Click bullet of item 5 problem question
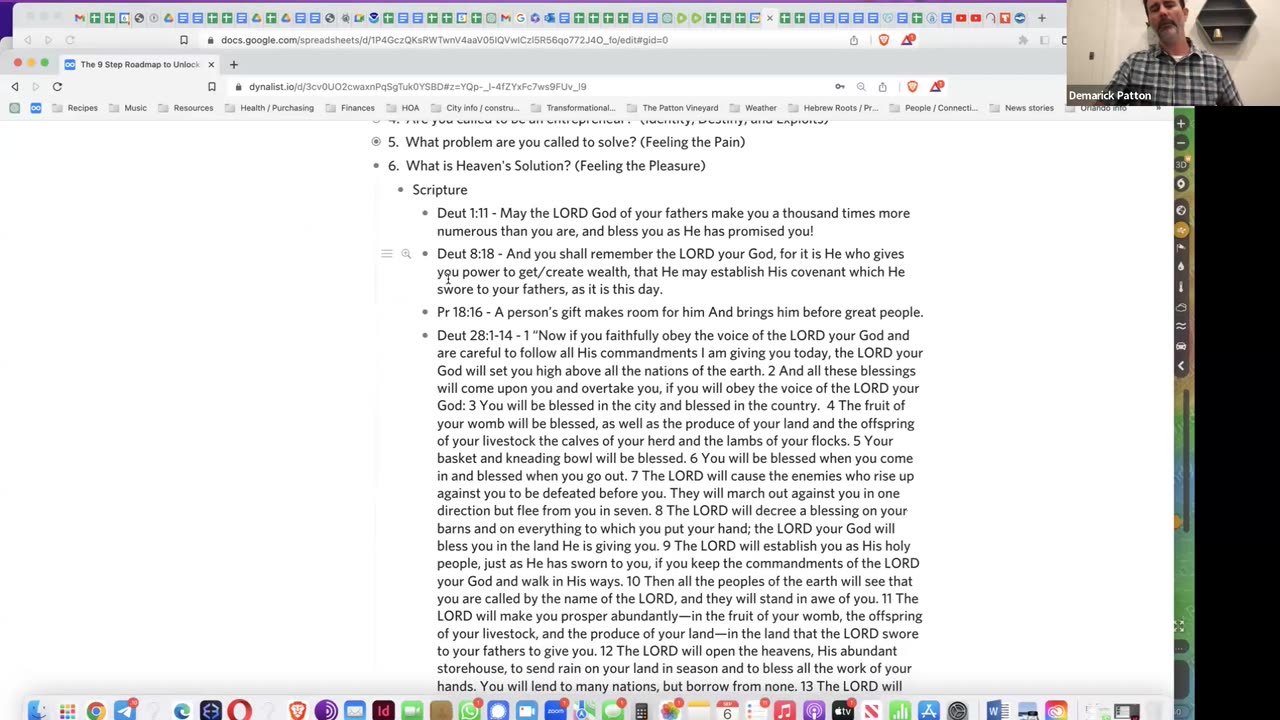This screenshot has width=1280, height=720. point(376,142)
